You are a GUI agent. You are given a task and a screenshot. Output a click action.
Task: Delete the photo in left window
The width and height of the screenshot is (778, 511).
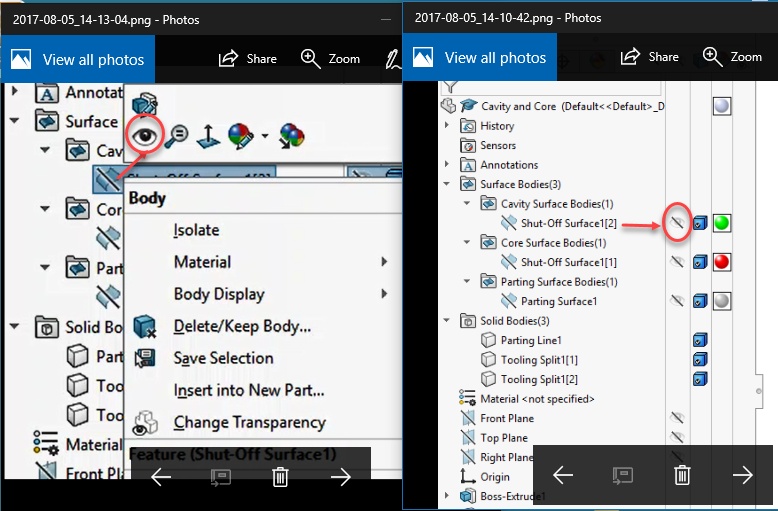click(x=280, y=477)
